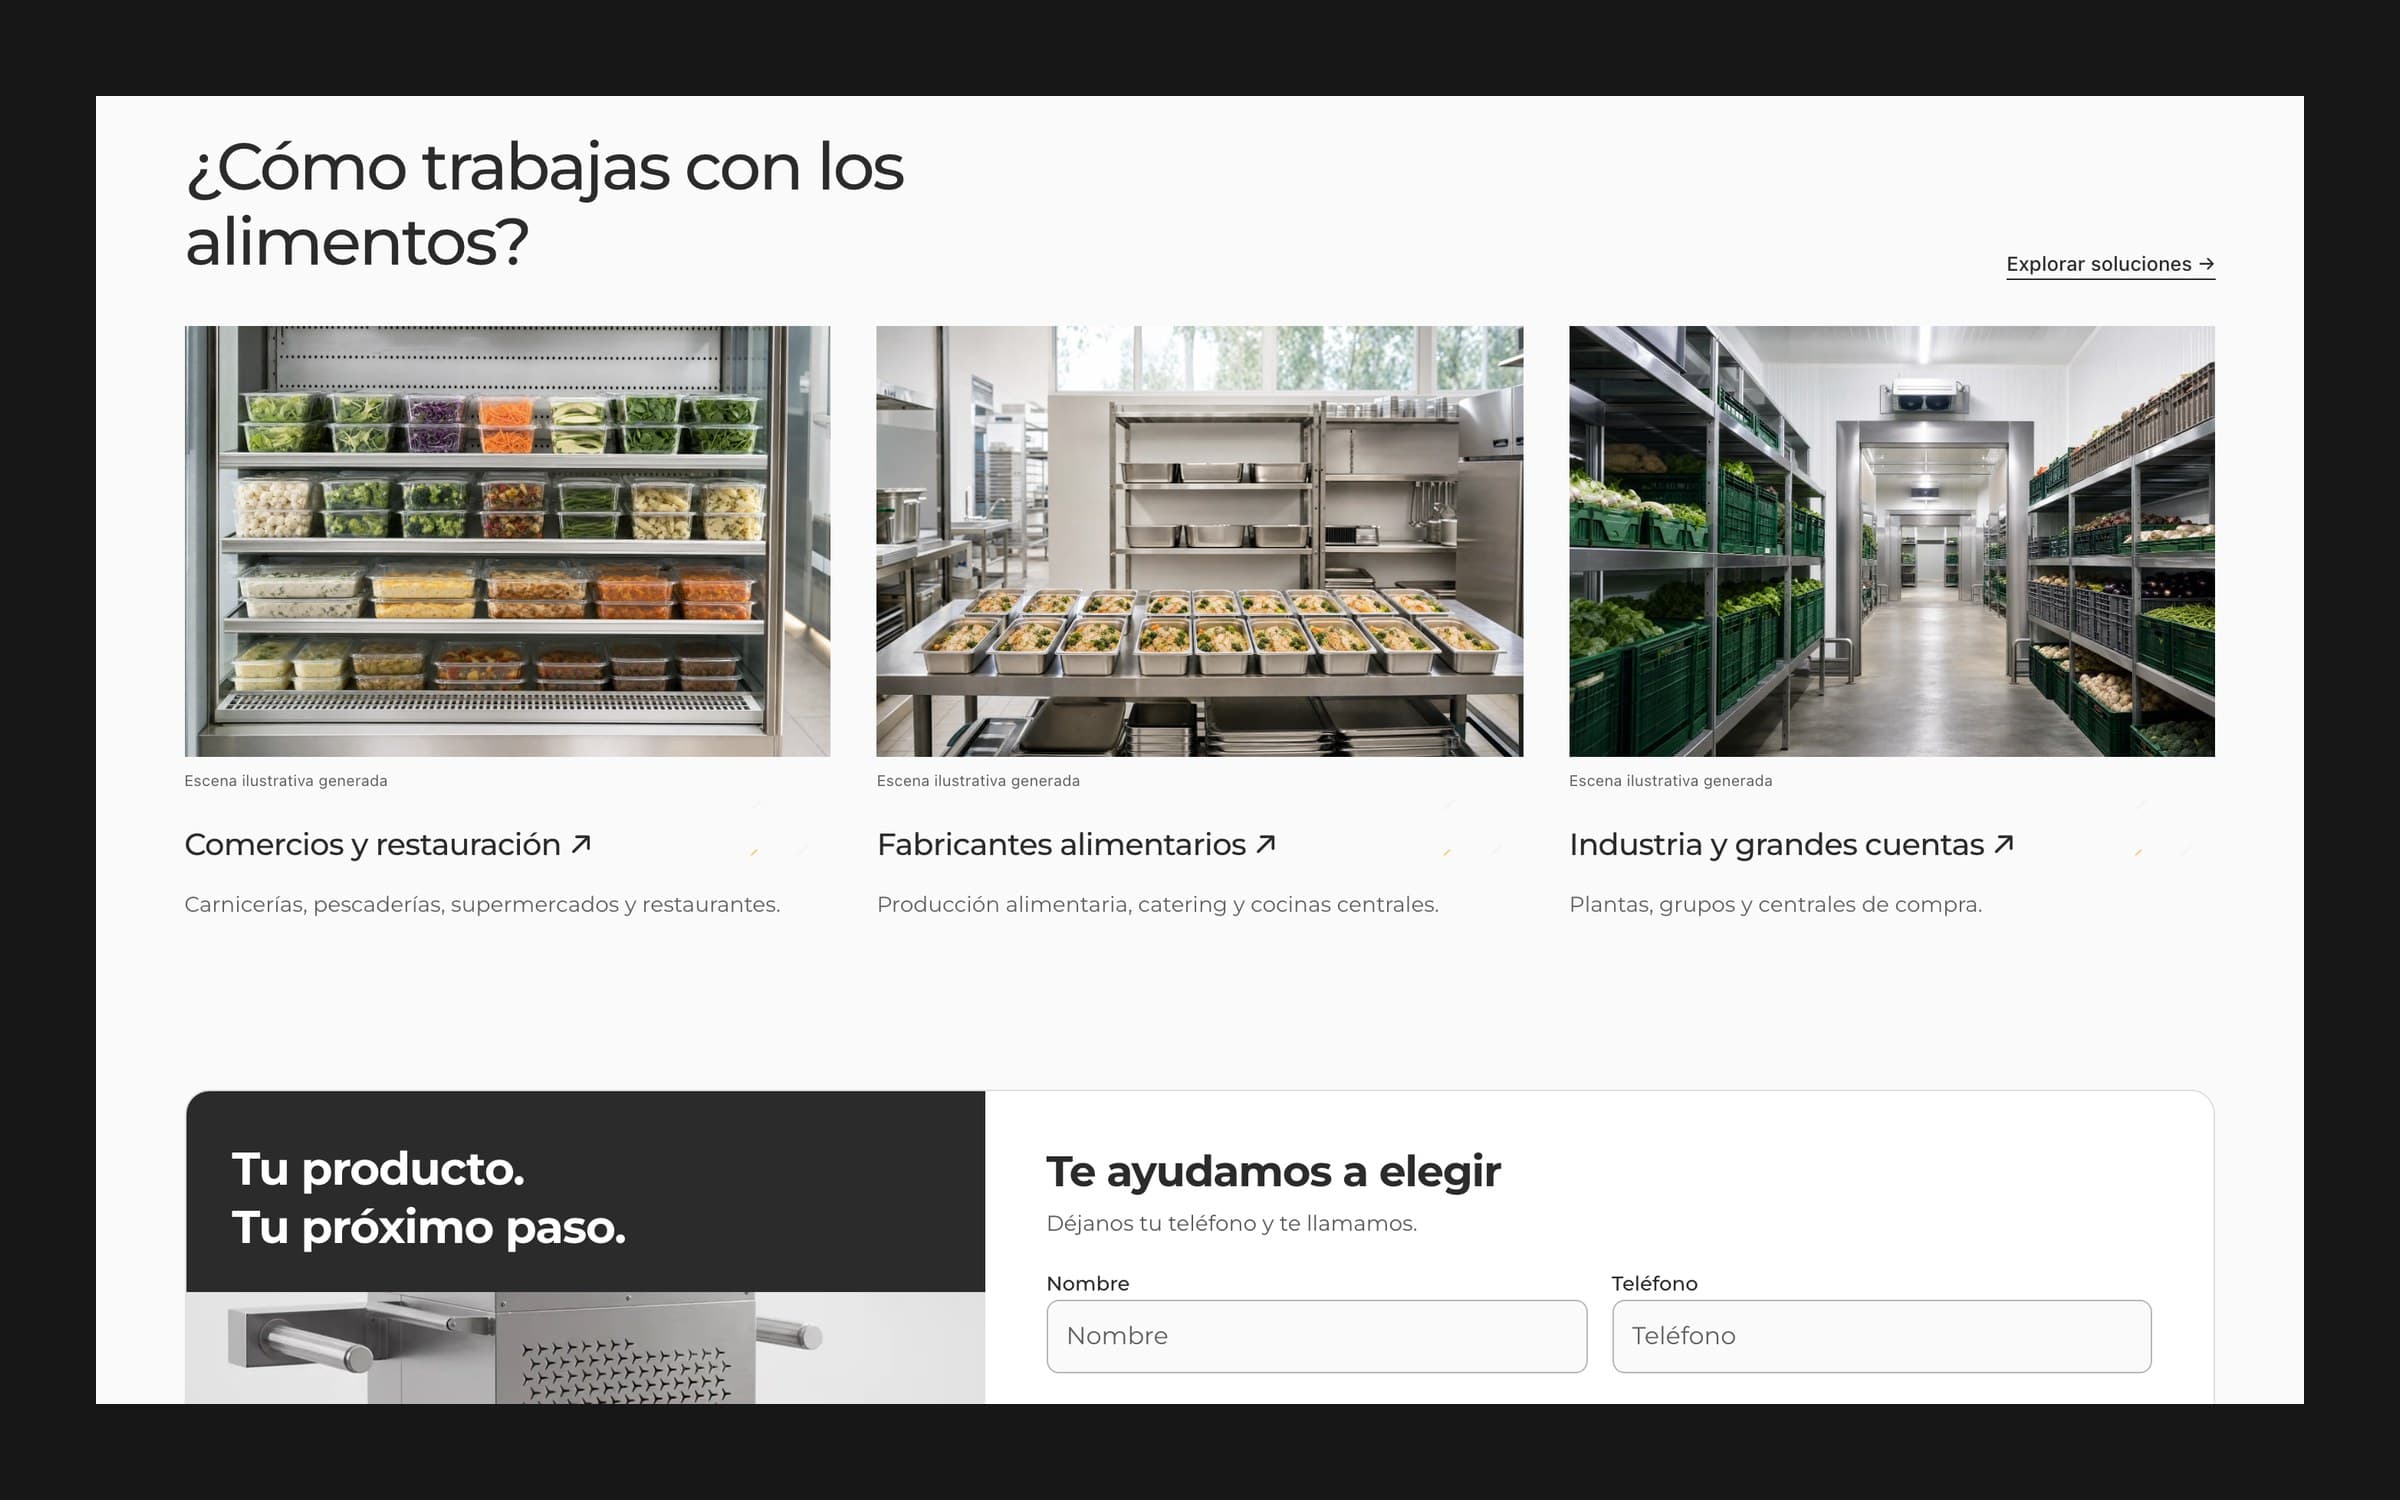Click 'Escena ilustrativa generada' under the warehouse photo
Screen dimensions: 2400x1500
tap(1671, 781)
